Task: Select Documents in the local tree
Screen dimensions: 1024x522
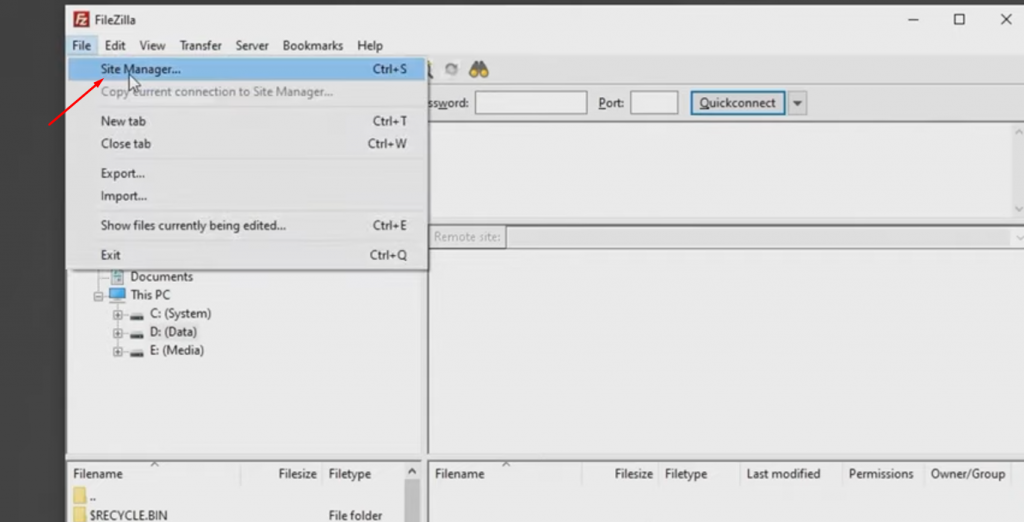Action: coord(161,277)
